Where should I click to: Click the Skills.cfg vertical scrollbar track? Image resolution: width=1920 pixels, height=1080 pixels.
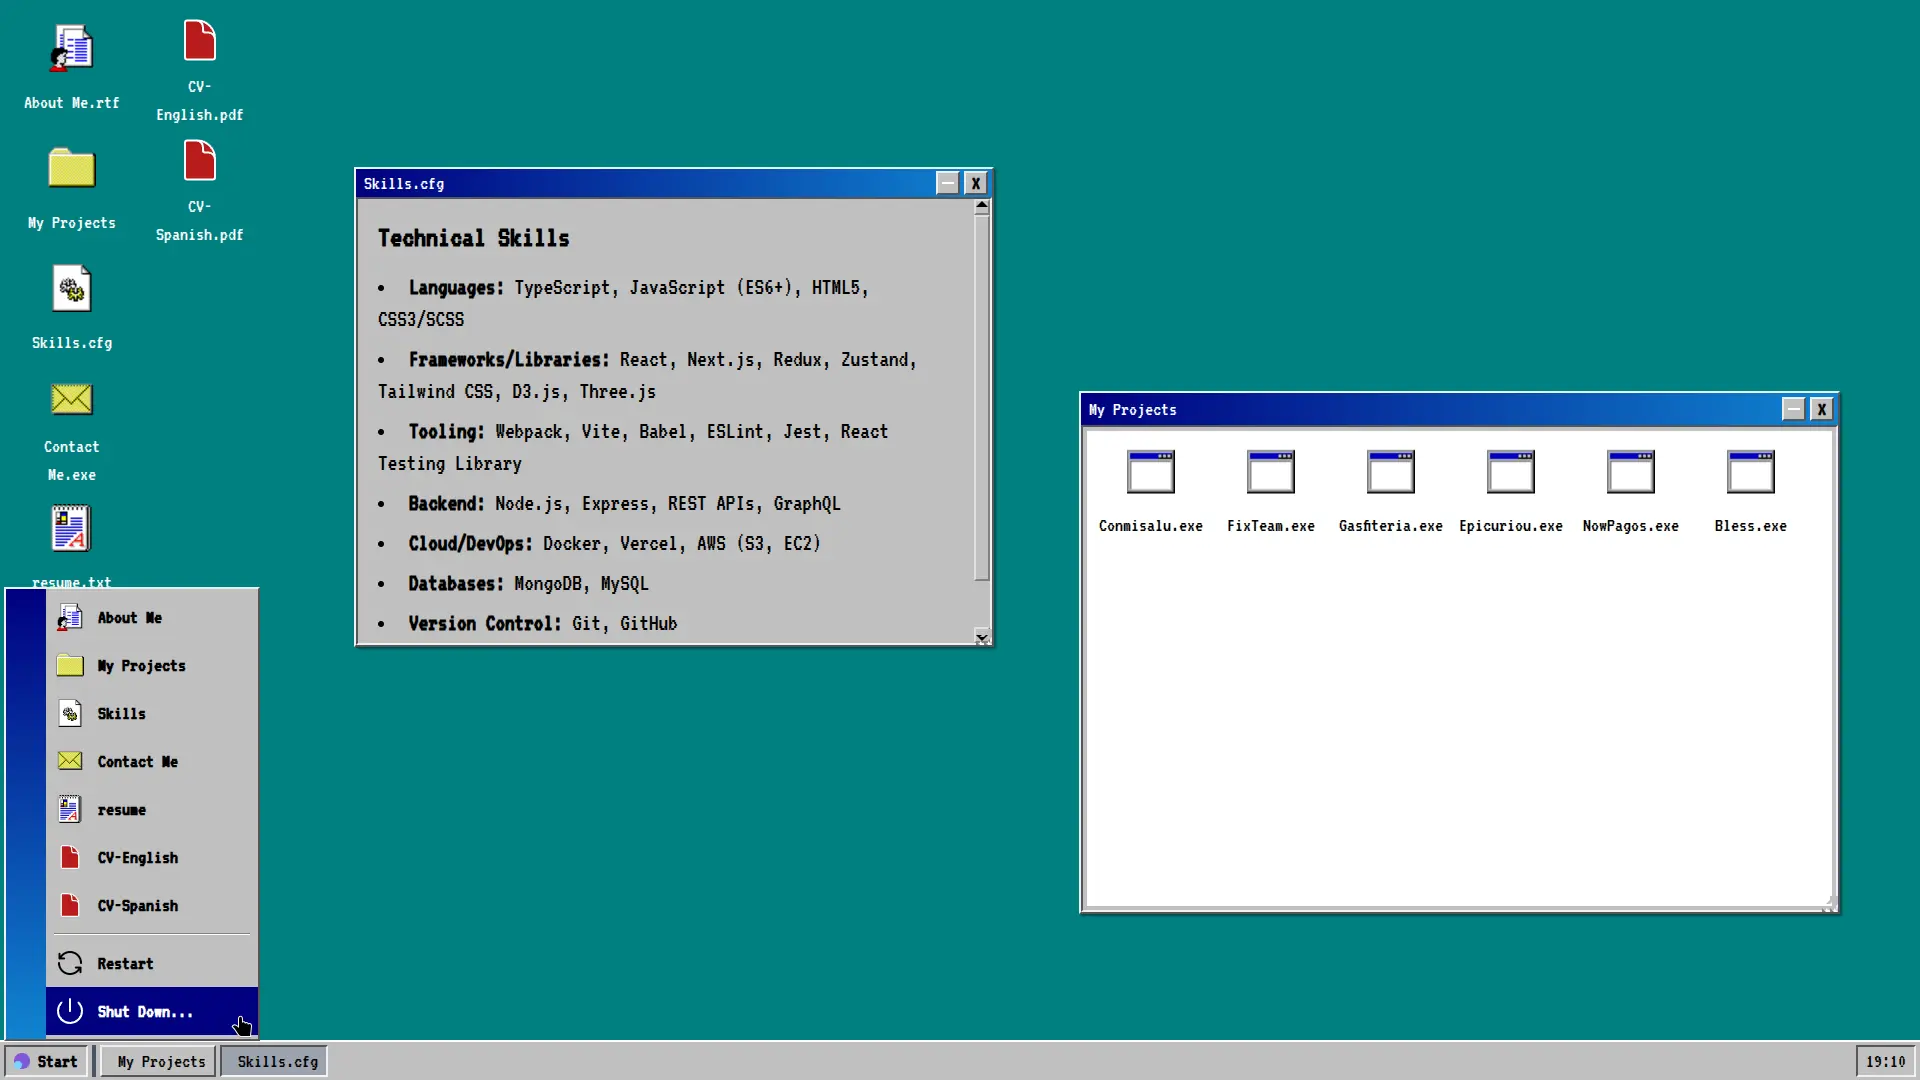pyautogui.click(x=982, y=605)
